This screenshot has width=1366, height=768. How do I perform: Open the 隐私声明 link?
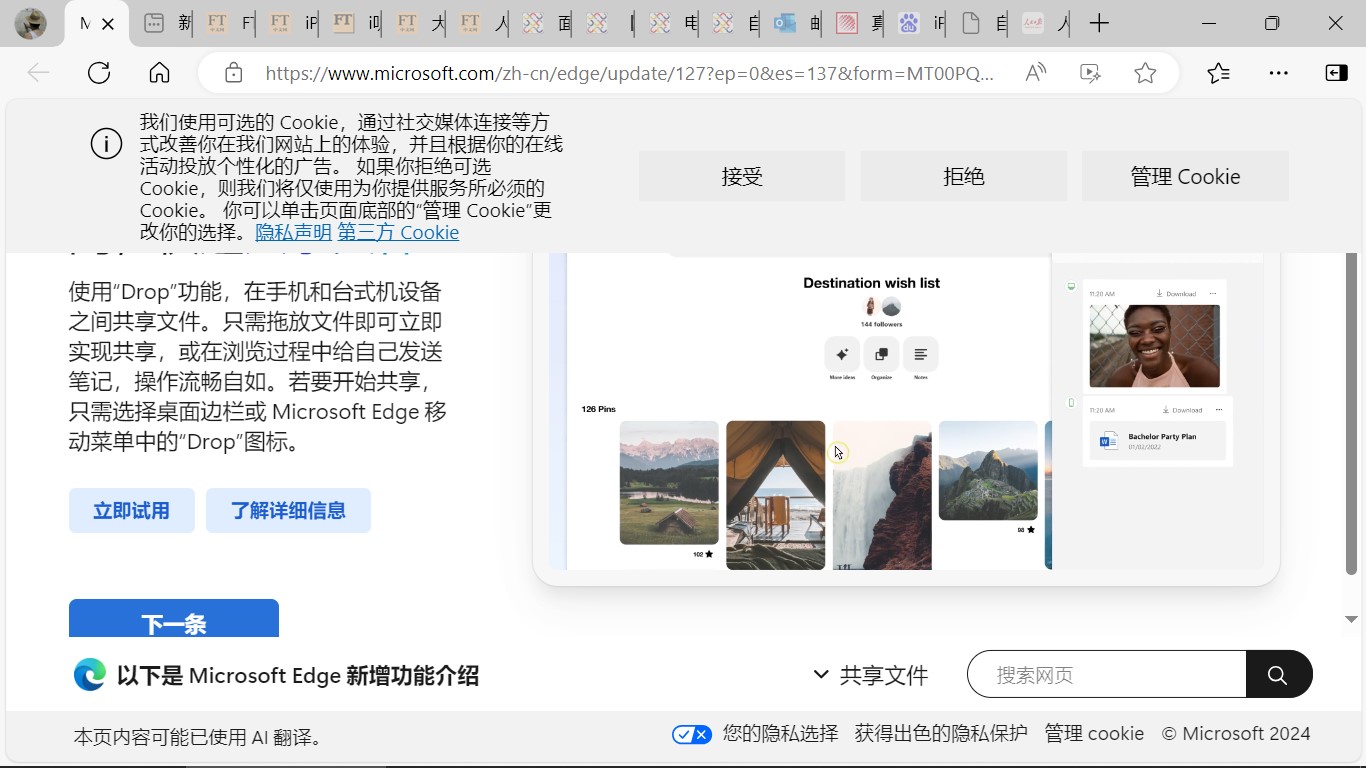(x=293, y=232)
